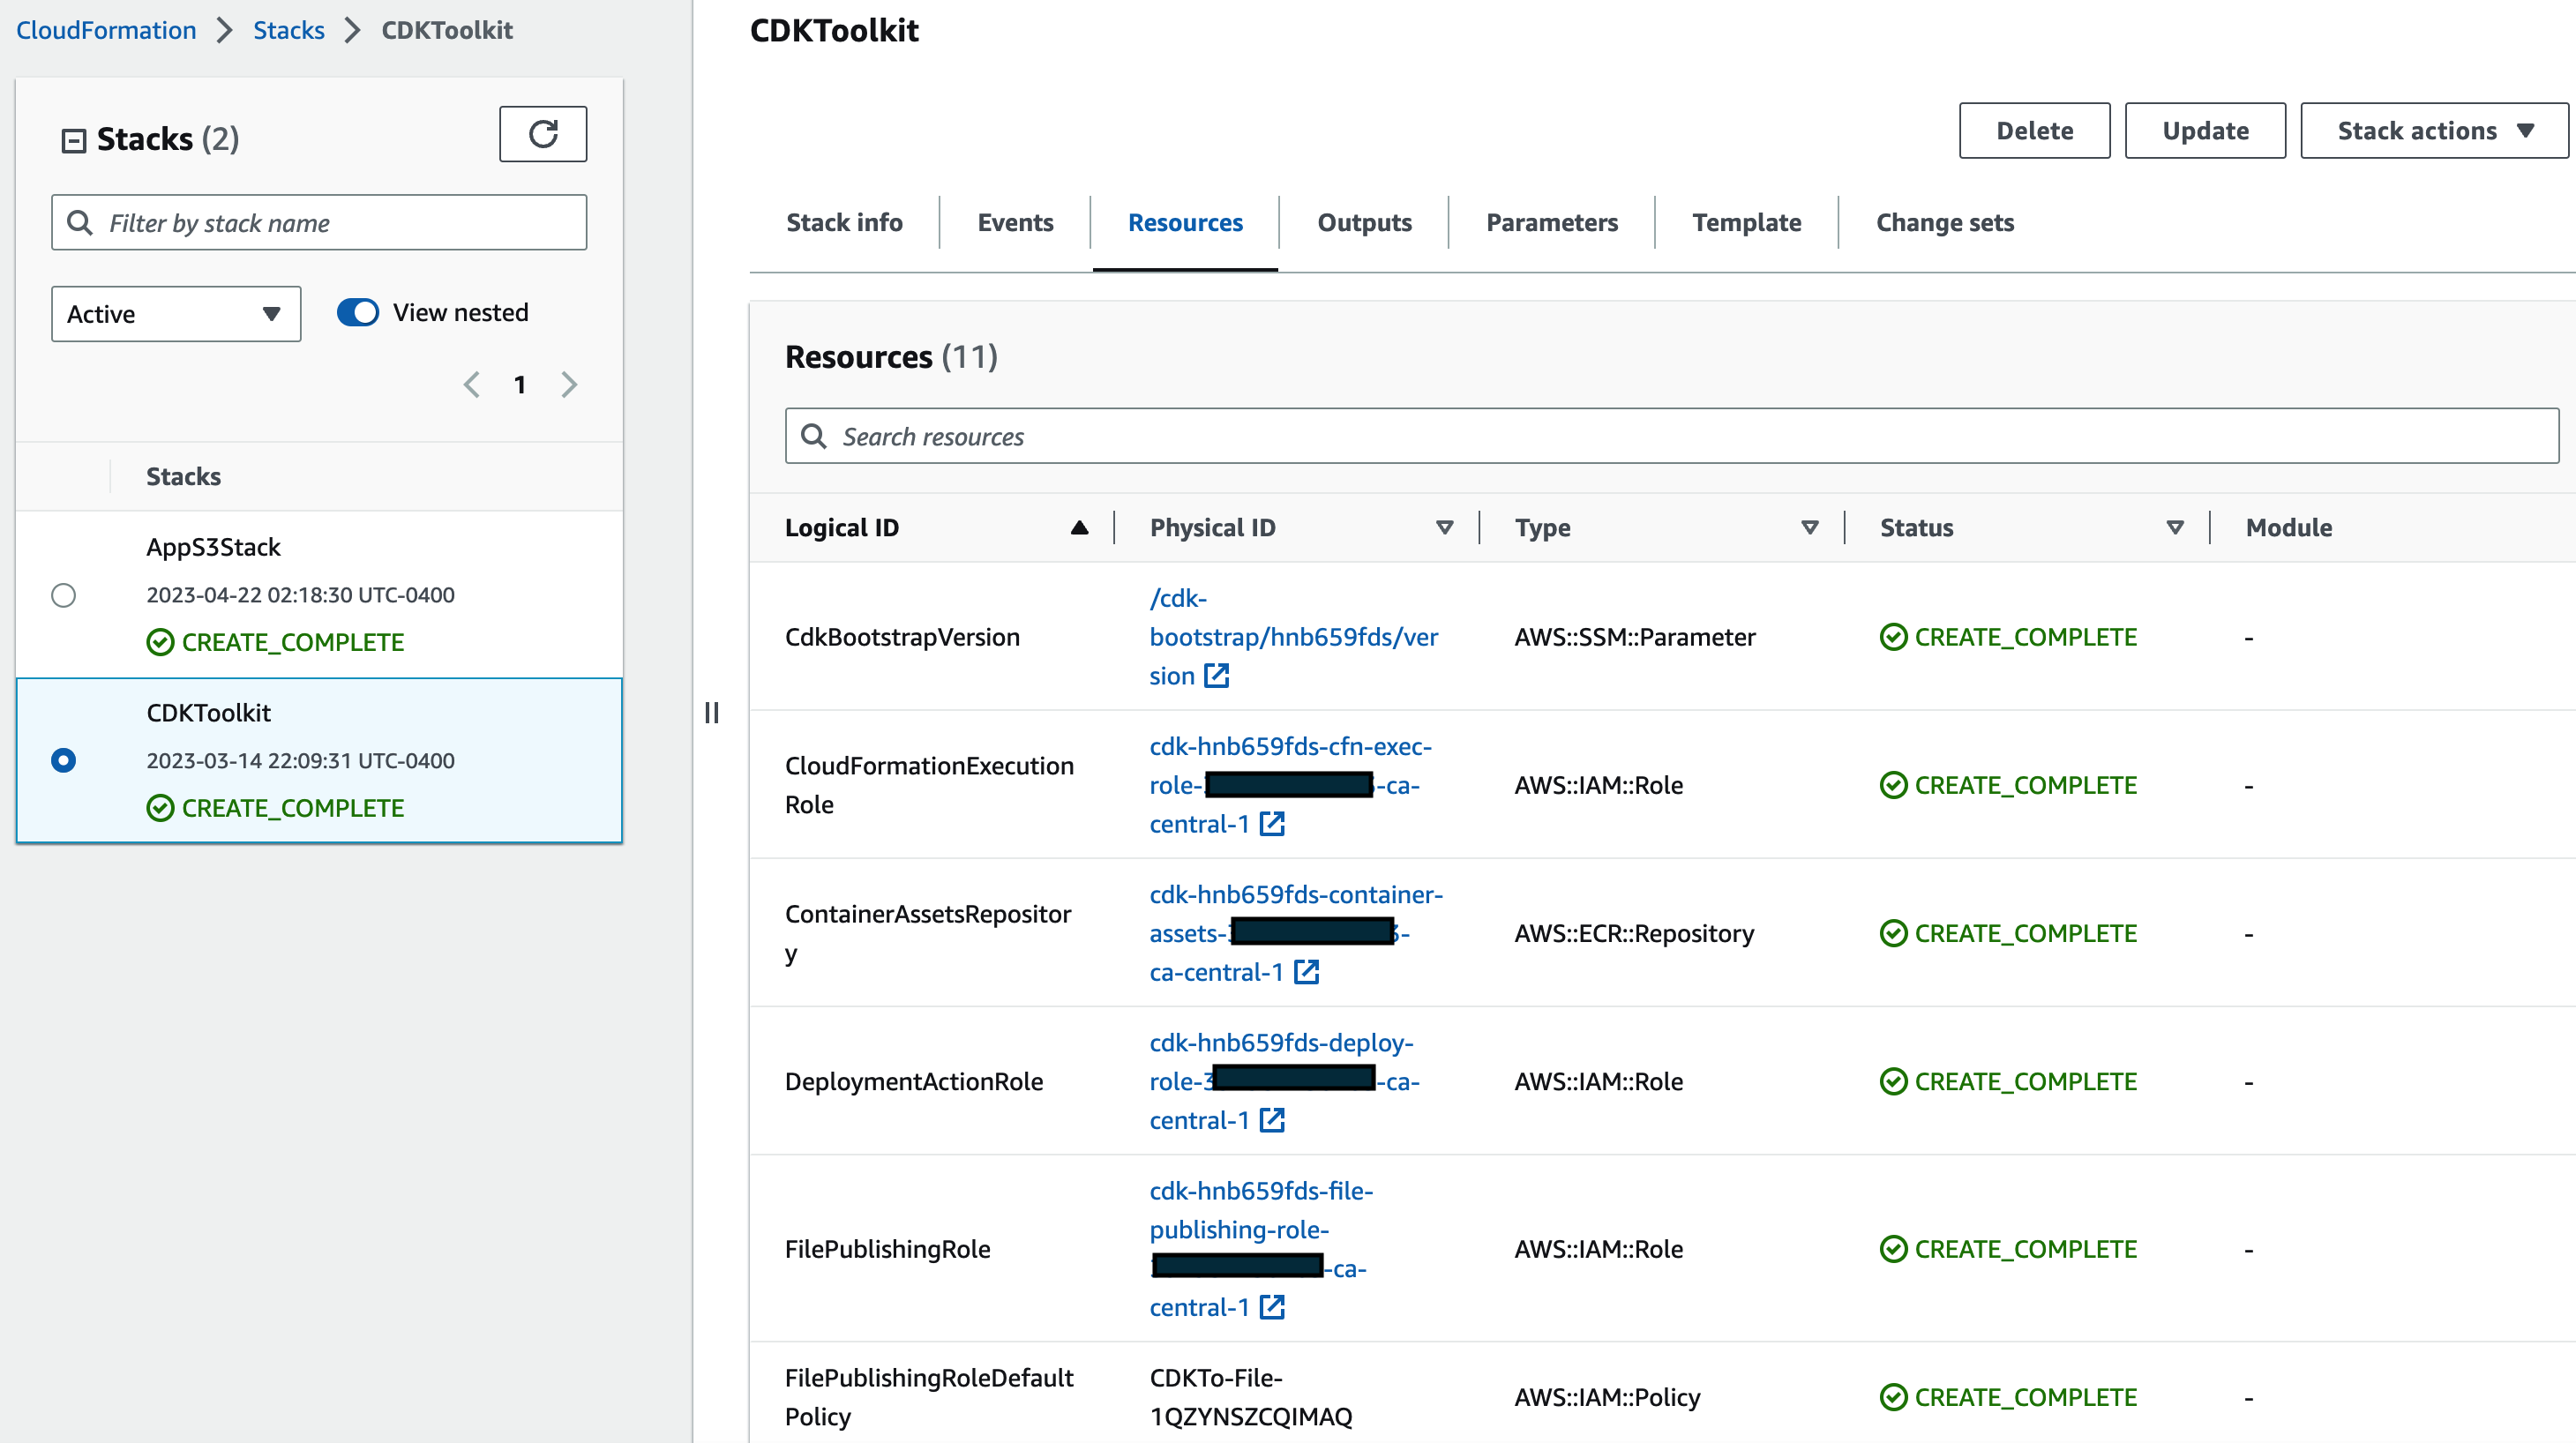The image size is (2576, 1443).
Task: Navigate to next page using right chevron
Action: [570, 384]
